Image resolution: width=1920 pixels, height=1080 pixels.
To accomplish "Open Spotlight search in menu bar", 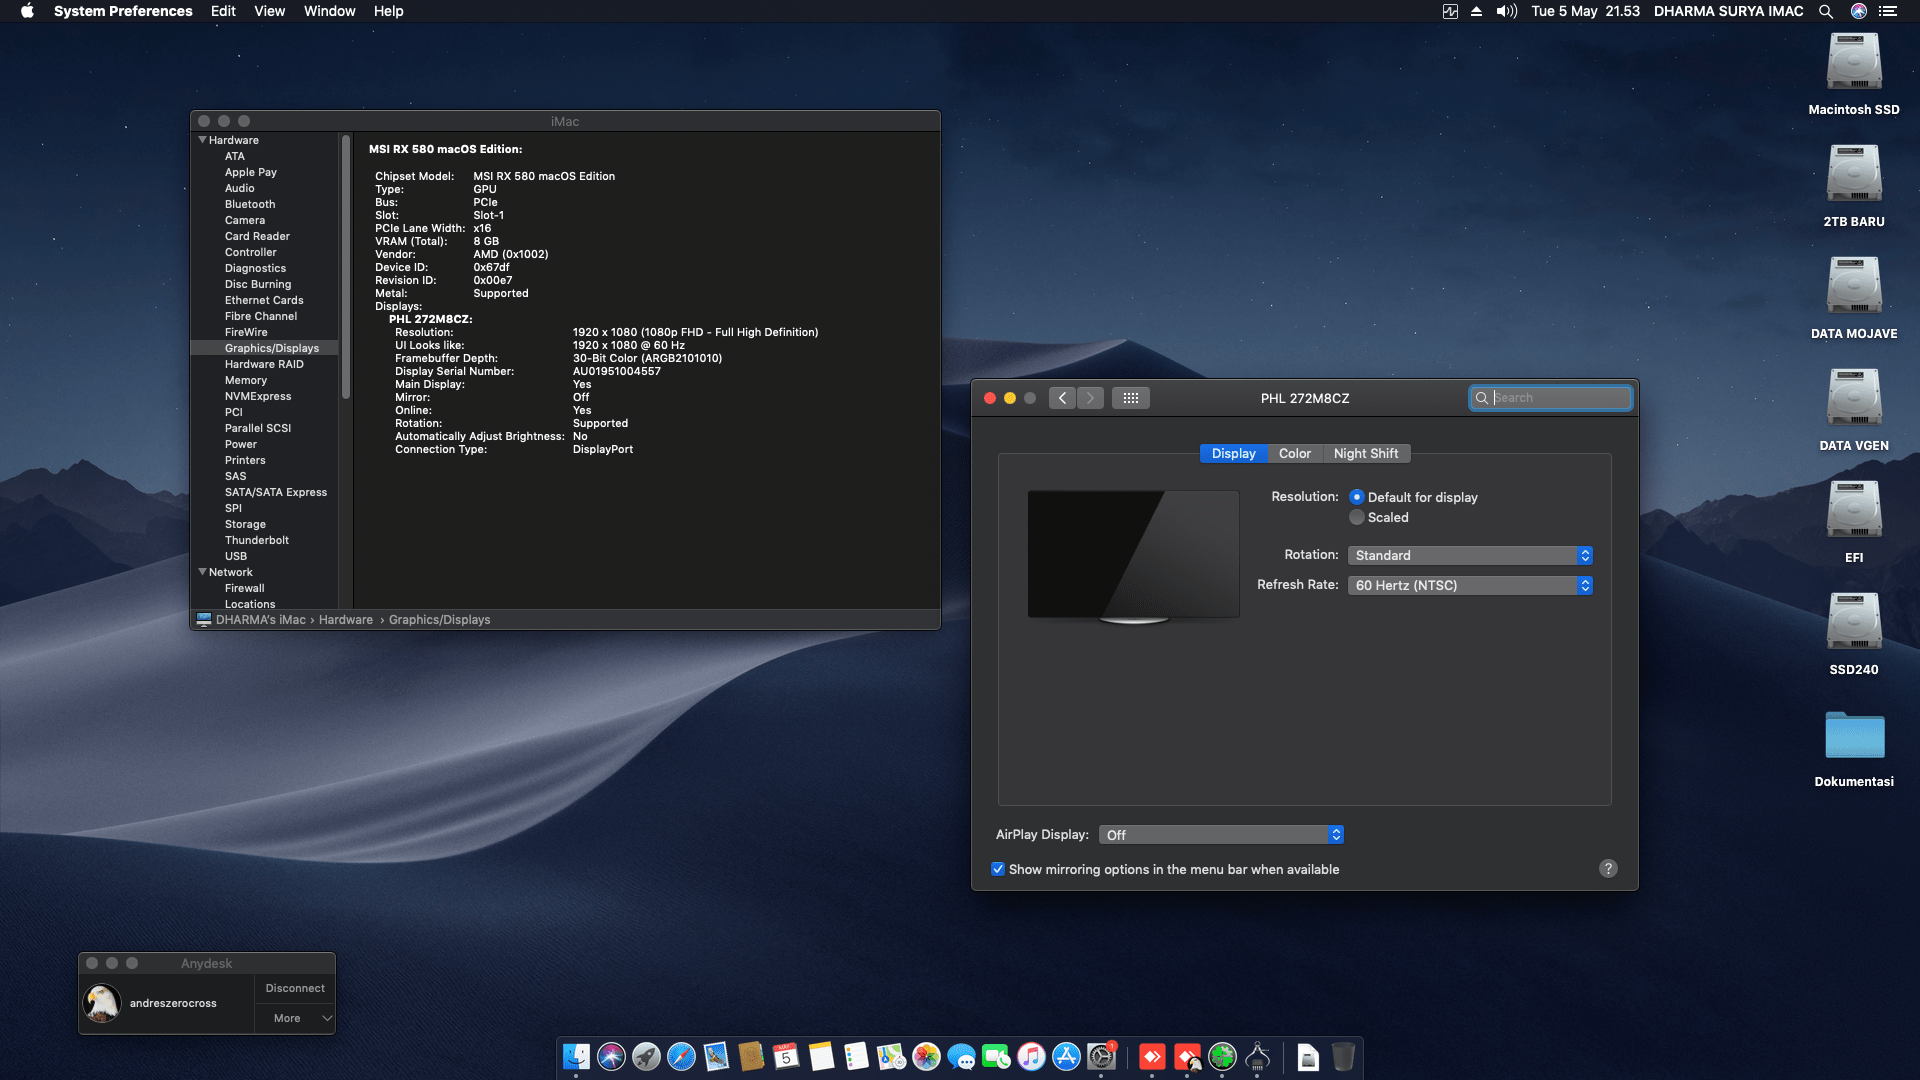I will [x=1826, y=11].
